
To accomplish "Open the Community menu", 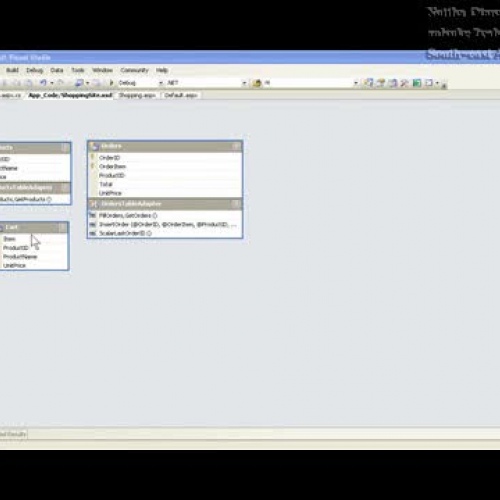I will click(134, 70).
